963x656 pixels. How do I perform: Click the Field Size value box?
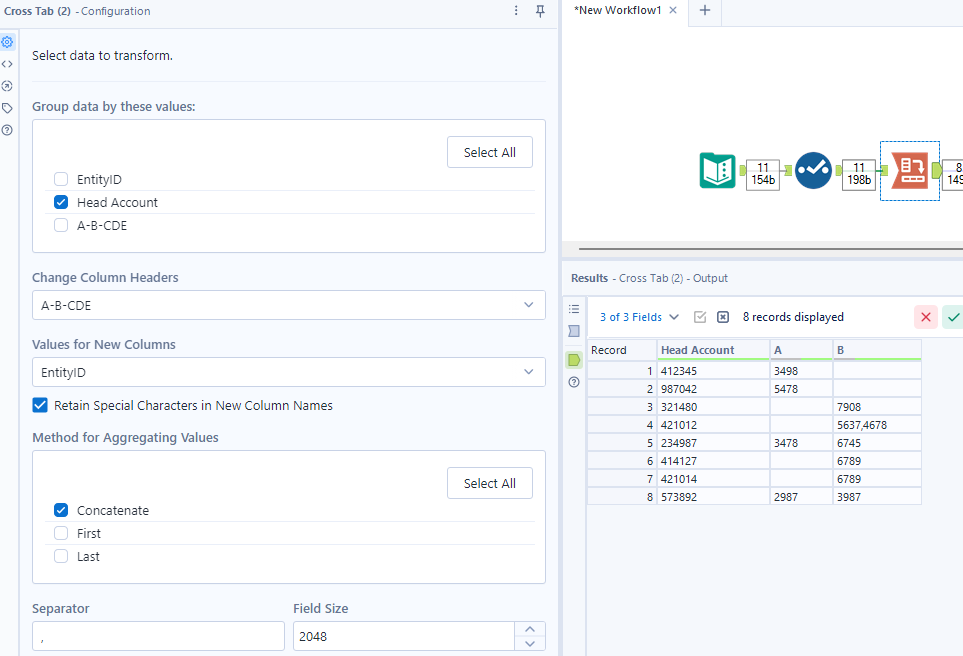(404, 636)
